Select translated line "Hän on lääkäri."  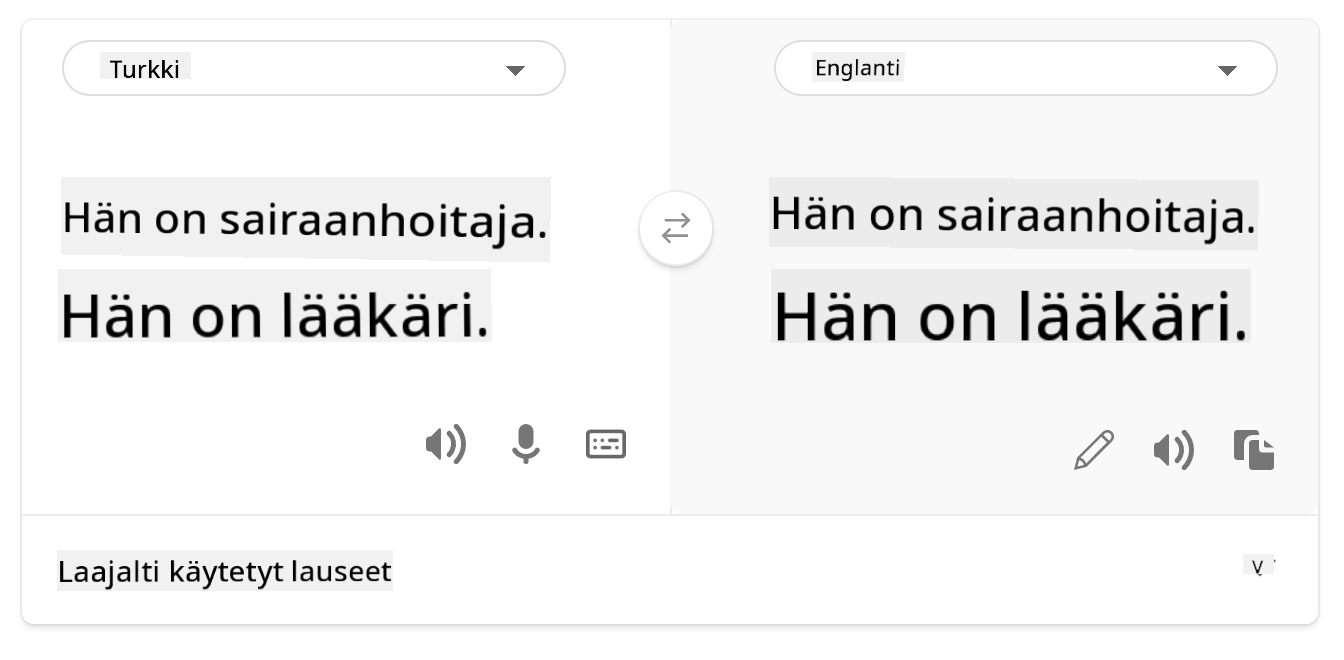click(x=1011, y=316)
